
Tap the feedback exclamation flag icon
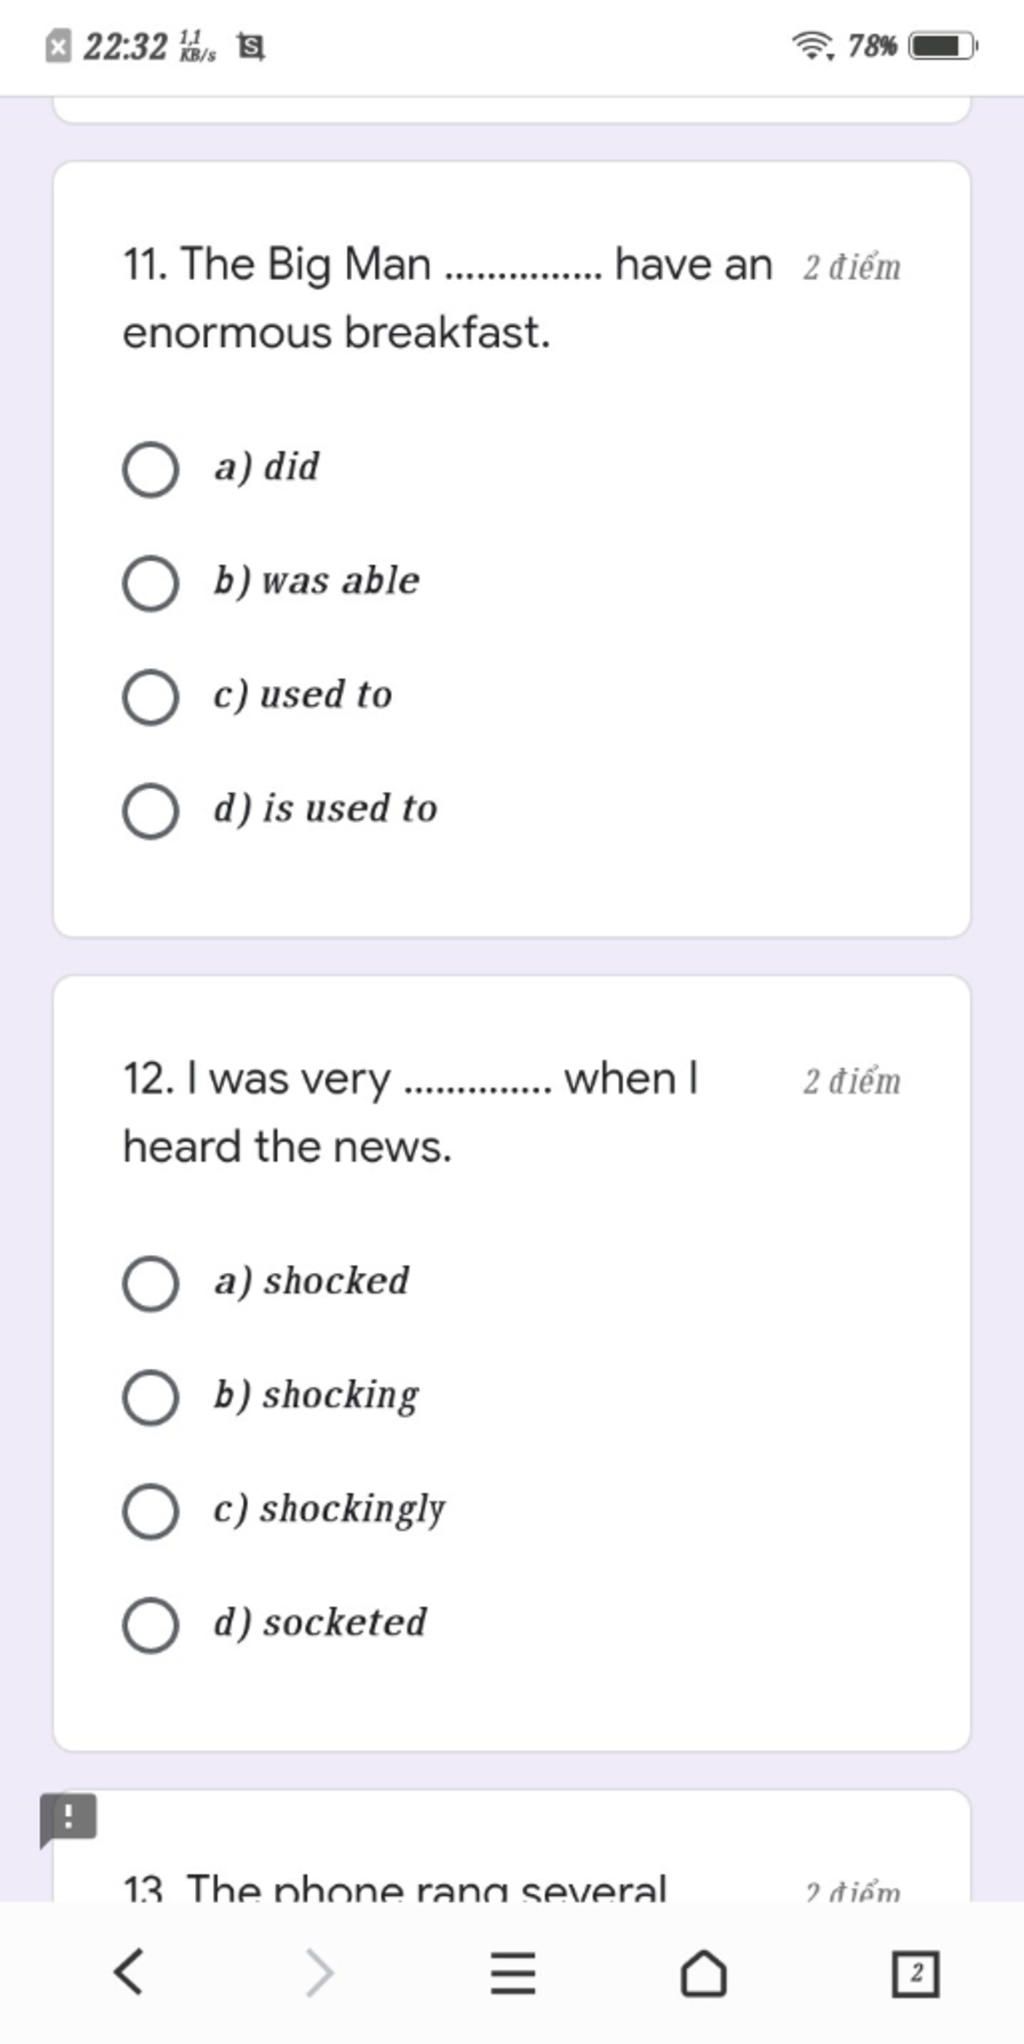[x=68, y=1817]
